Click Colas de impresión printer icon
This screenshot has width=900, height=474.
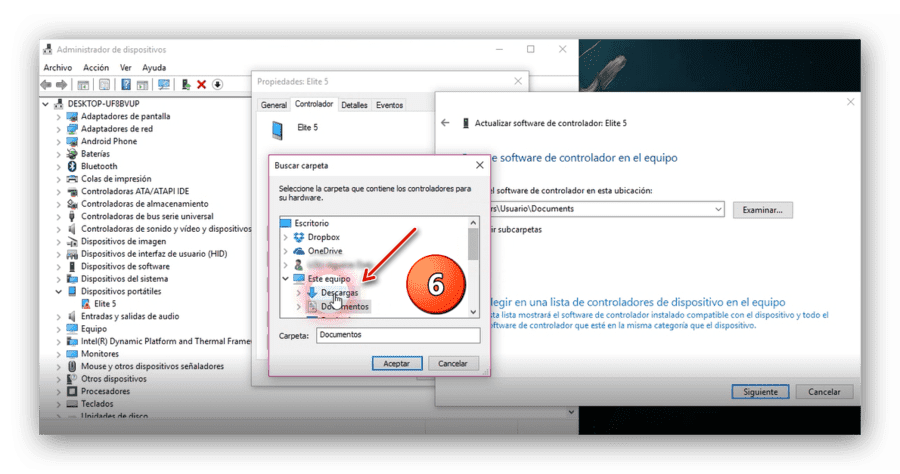[x=72, y=178]
